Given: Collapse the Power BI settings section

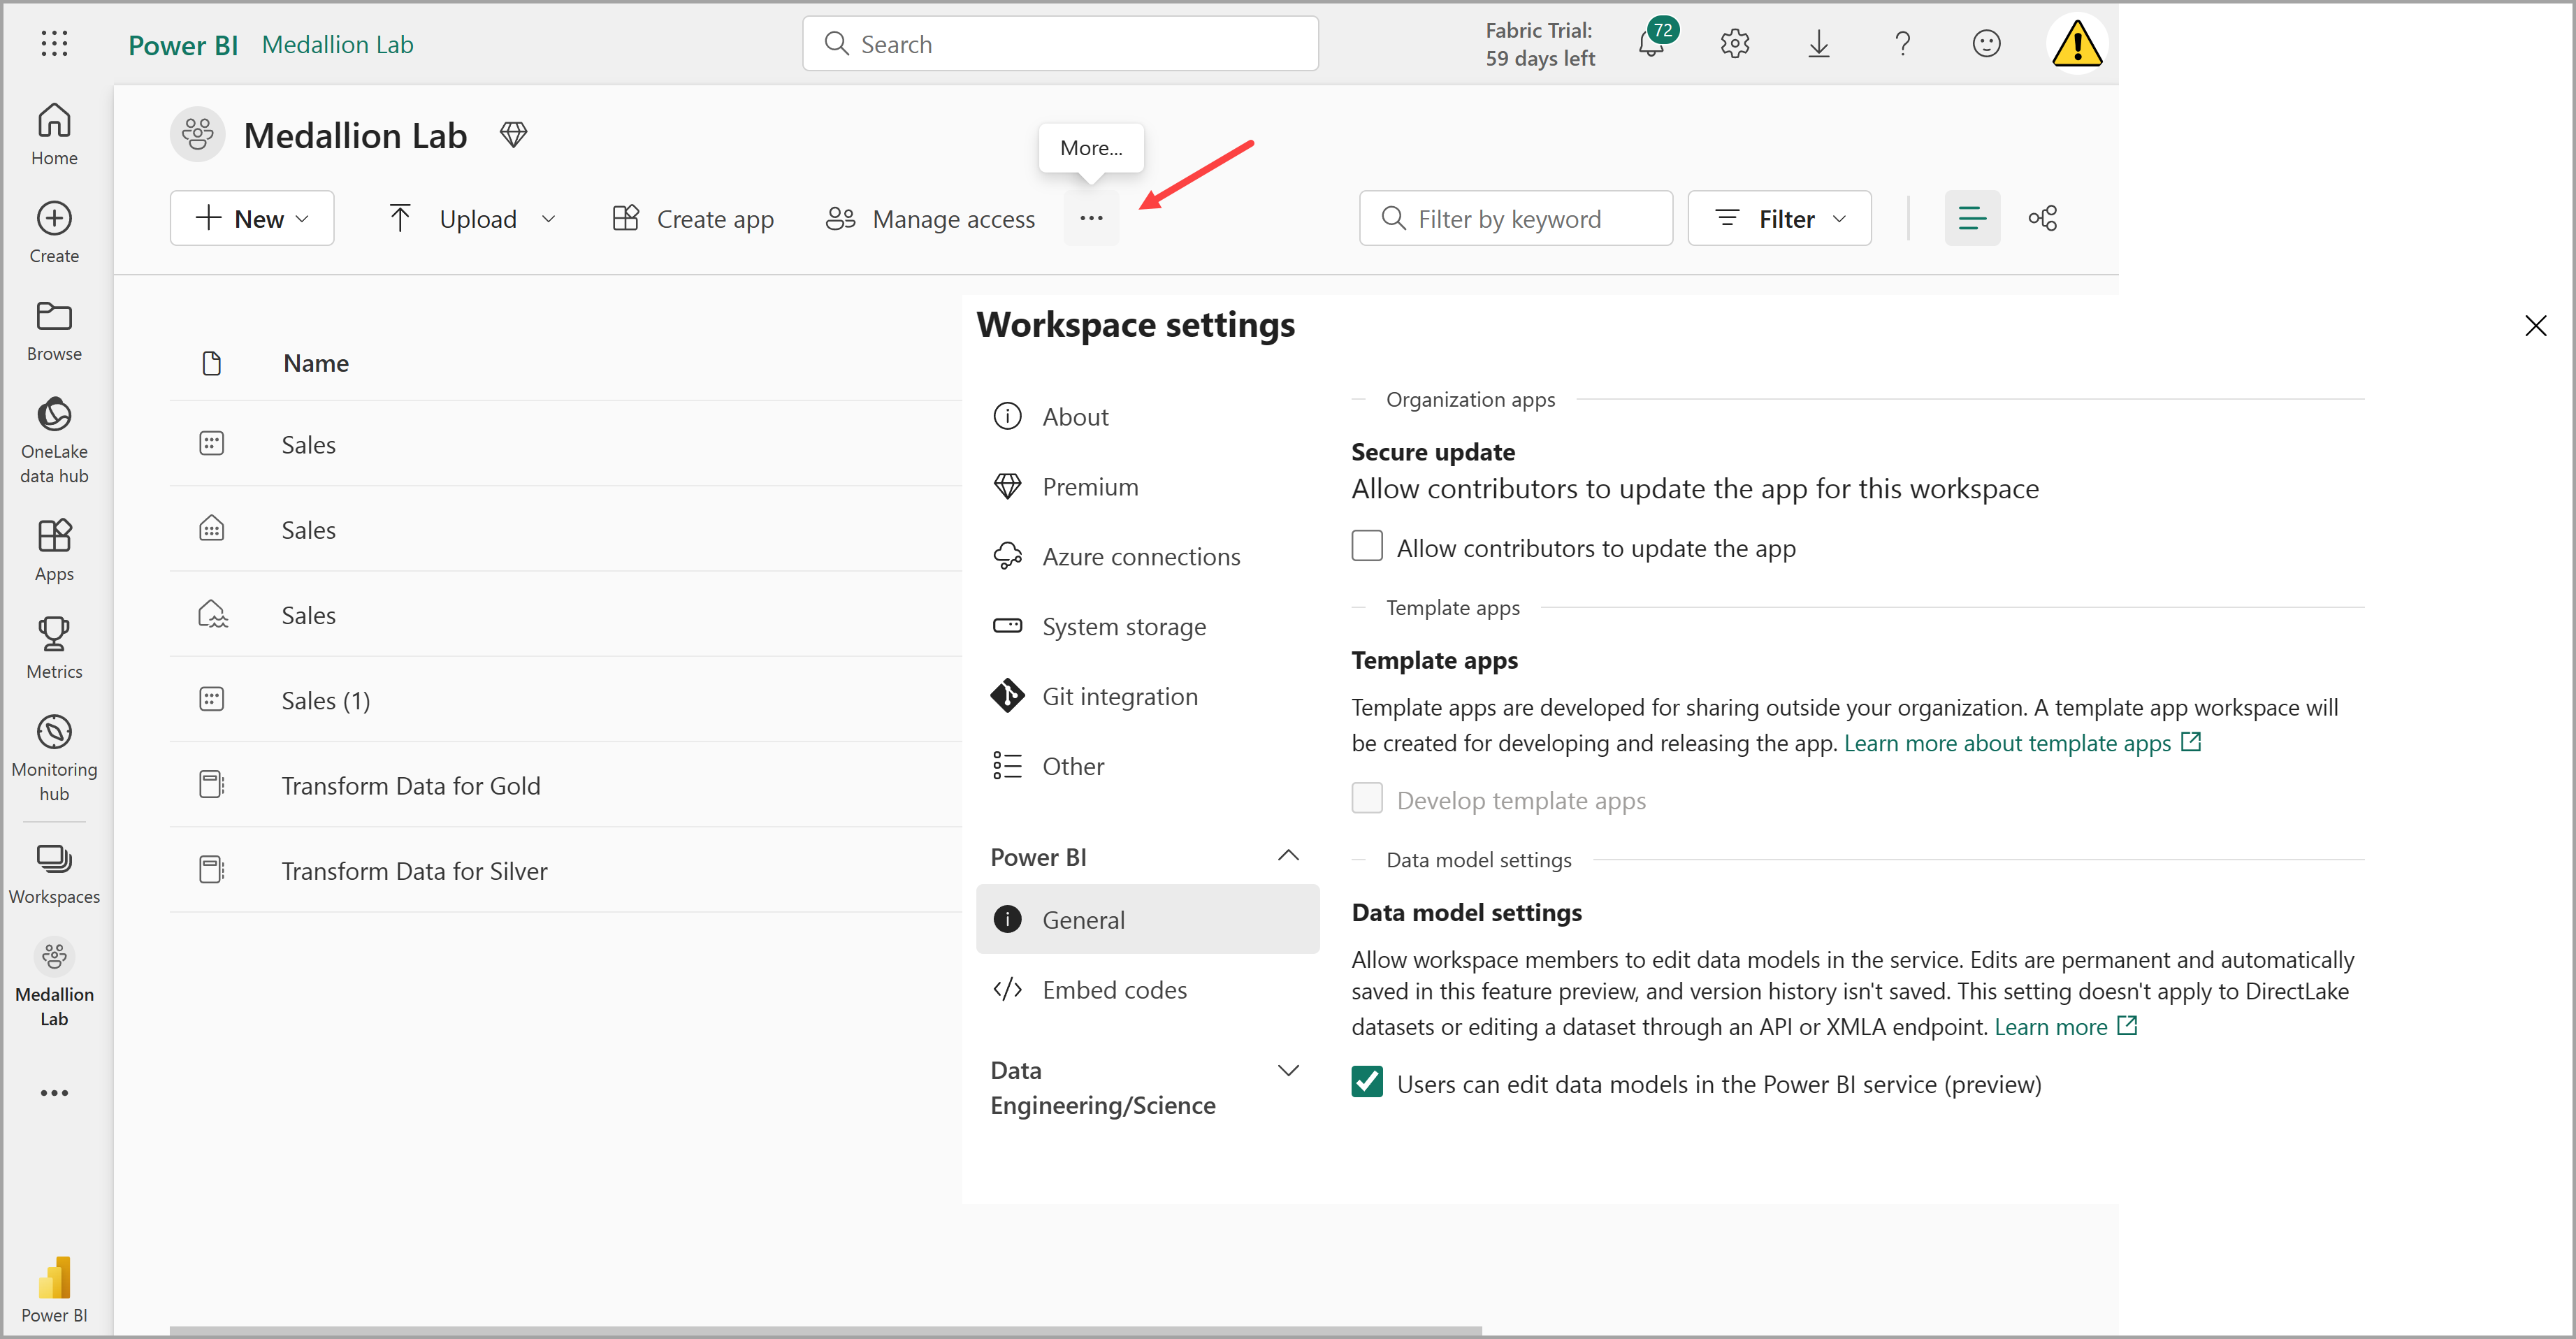Looking at the screenshot, I should tap(1288, 857).
